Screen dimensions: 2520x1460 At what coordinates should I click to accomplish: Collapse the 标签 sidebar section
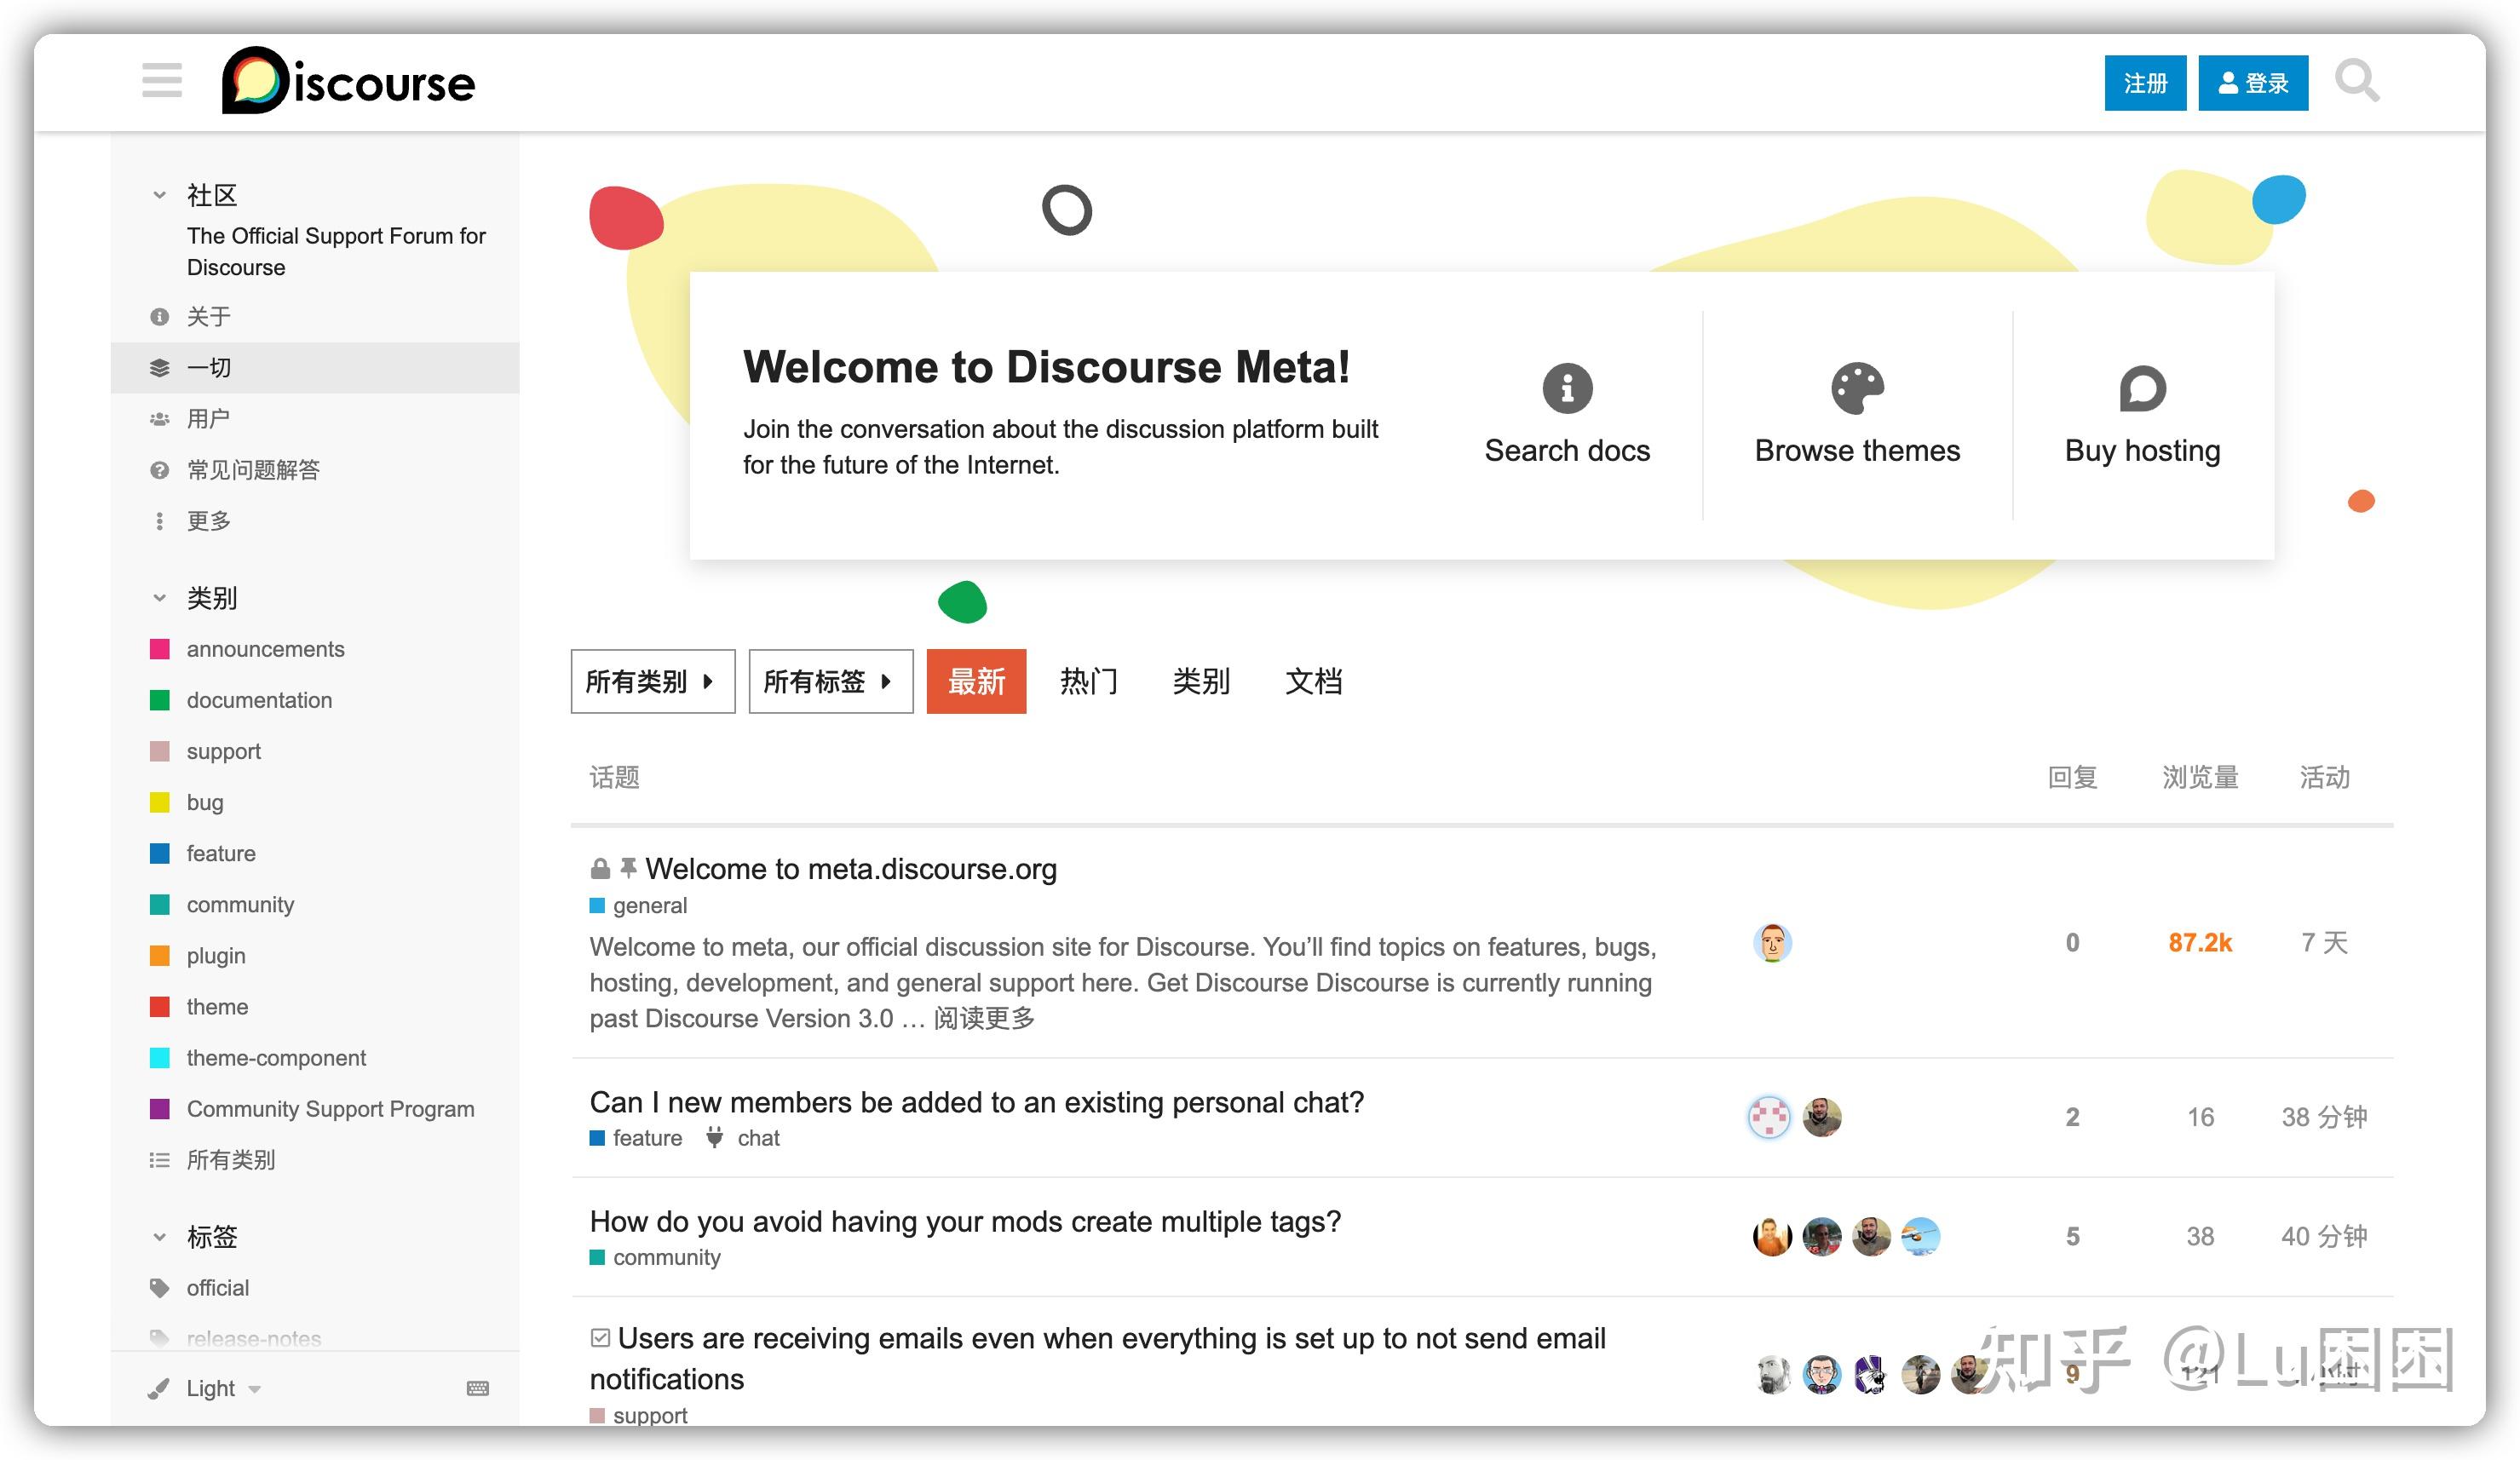[x=159, y=1236]
